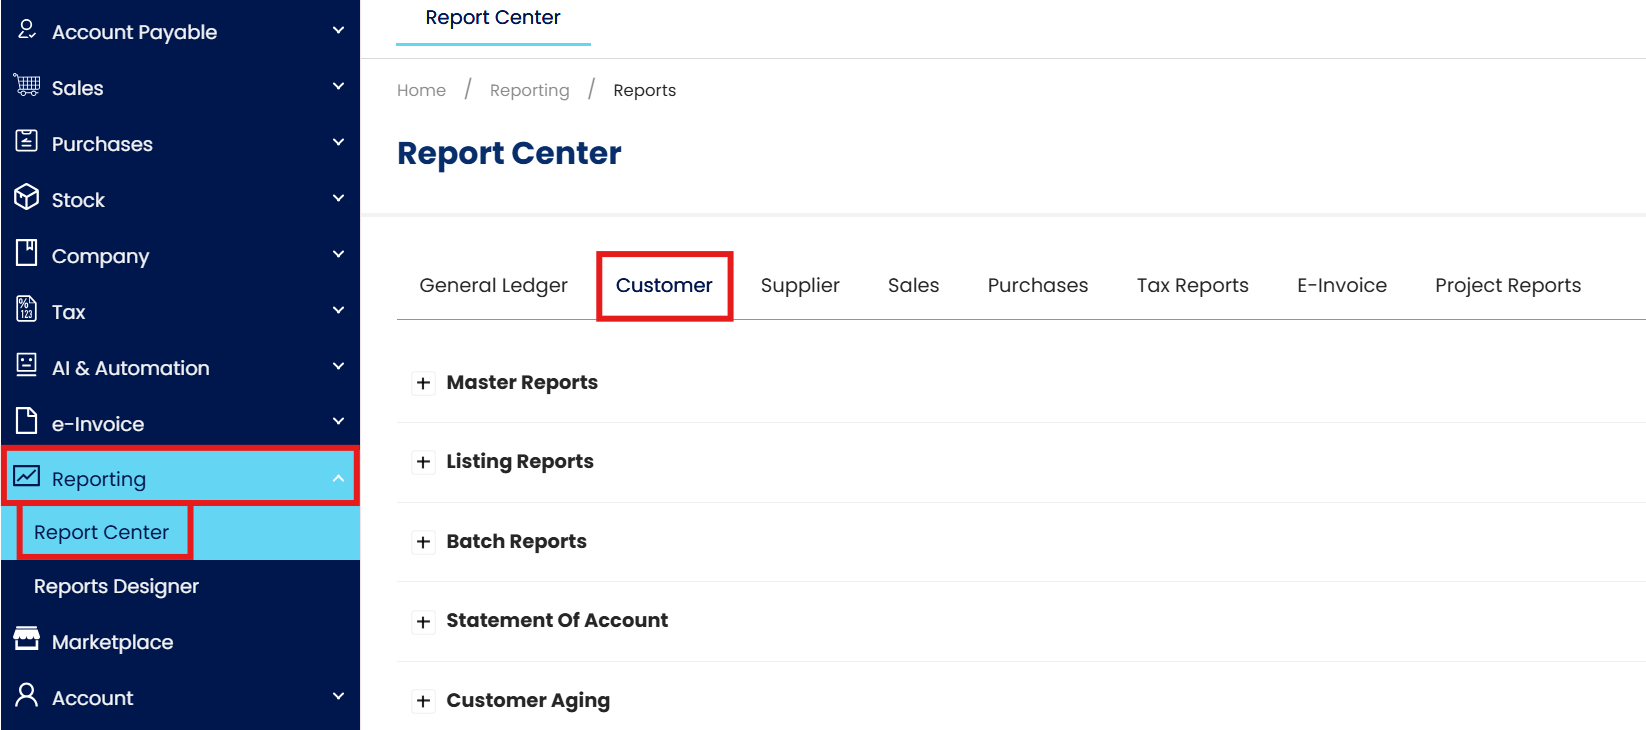Image resolution: width=1646 pixels, height=730 pixels.
Task: Click the Tax percentage icon
Action: 27,309
